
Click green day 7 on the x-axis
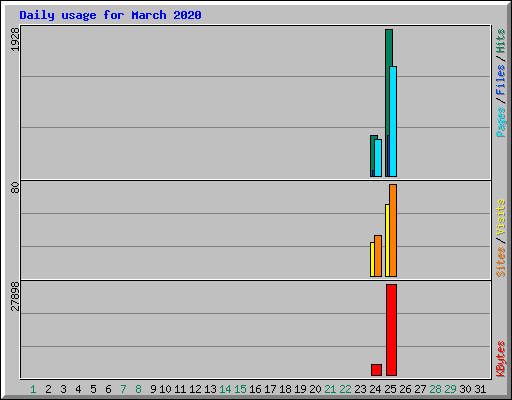[123, 389]
